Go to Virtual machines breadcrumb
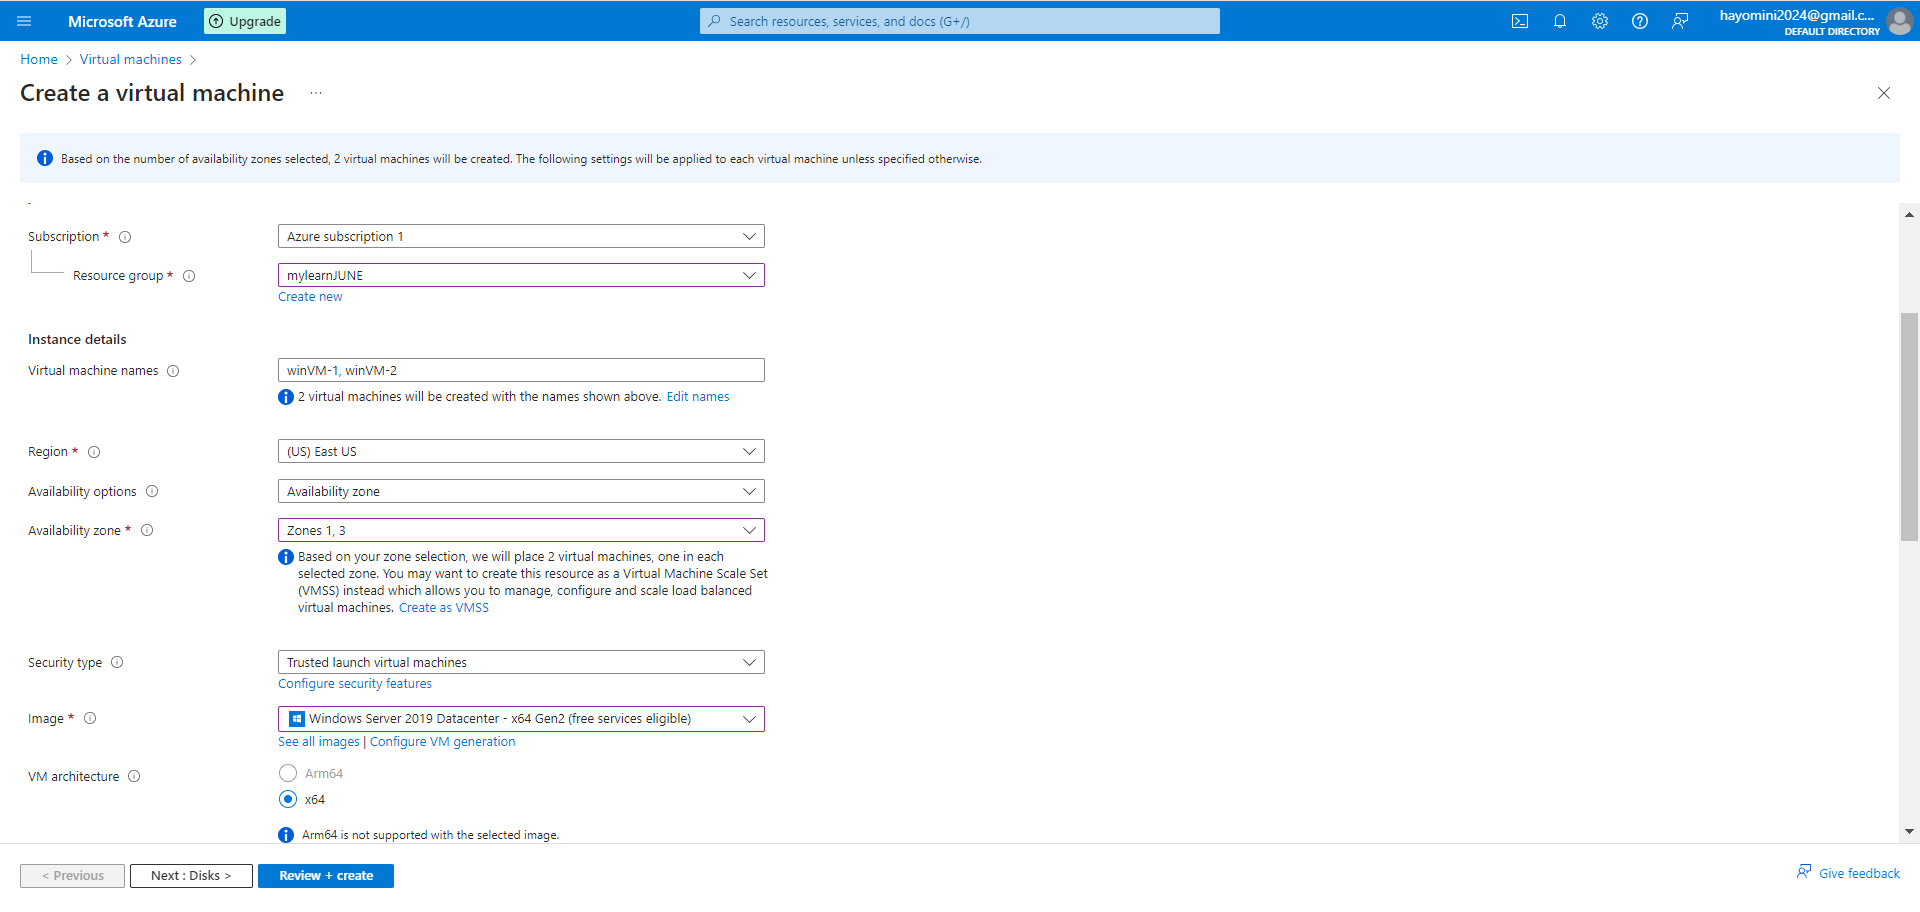This screenshot has width=1920, height=912. tap(131, 60)
